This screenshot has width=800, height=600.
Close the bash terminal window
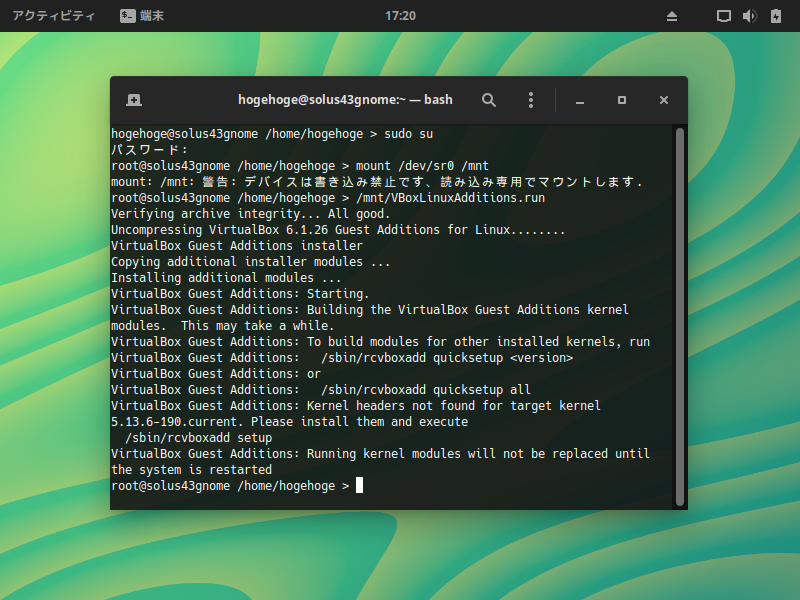coord(663,100)
